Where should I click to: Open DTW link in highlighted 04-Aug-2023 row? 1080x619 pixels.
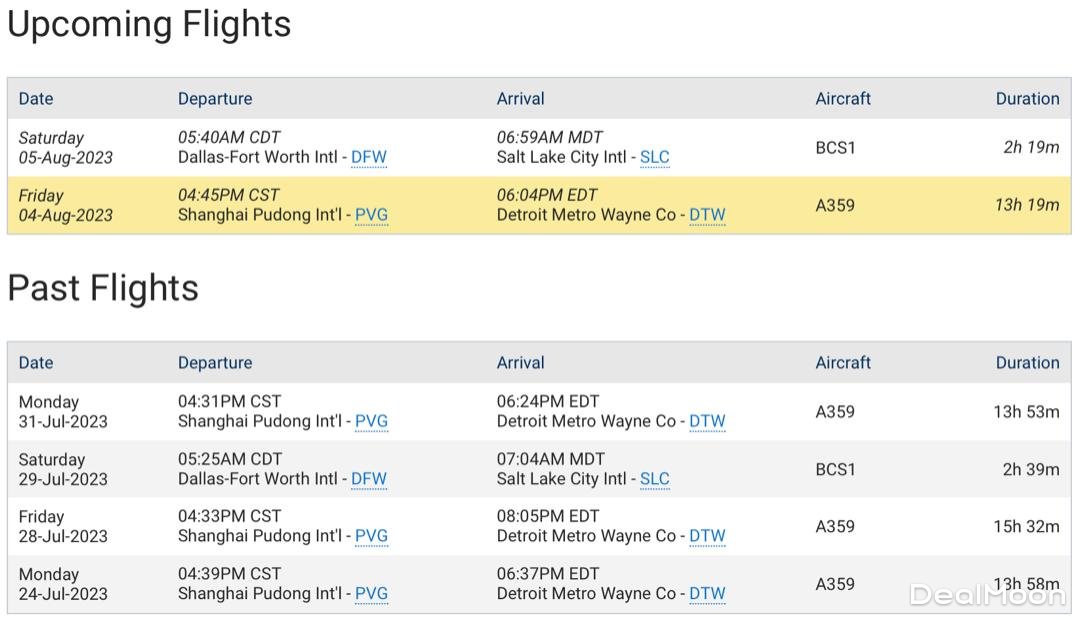pyautogui.click(x=707, y=216)
